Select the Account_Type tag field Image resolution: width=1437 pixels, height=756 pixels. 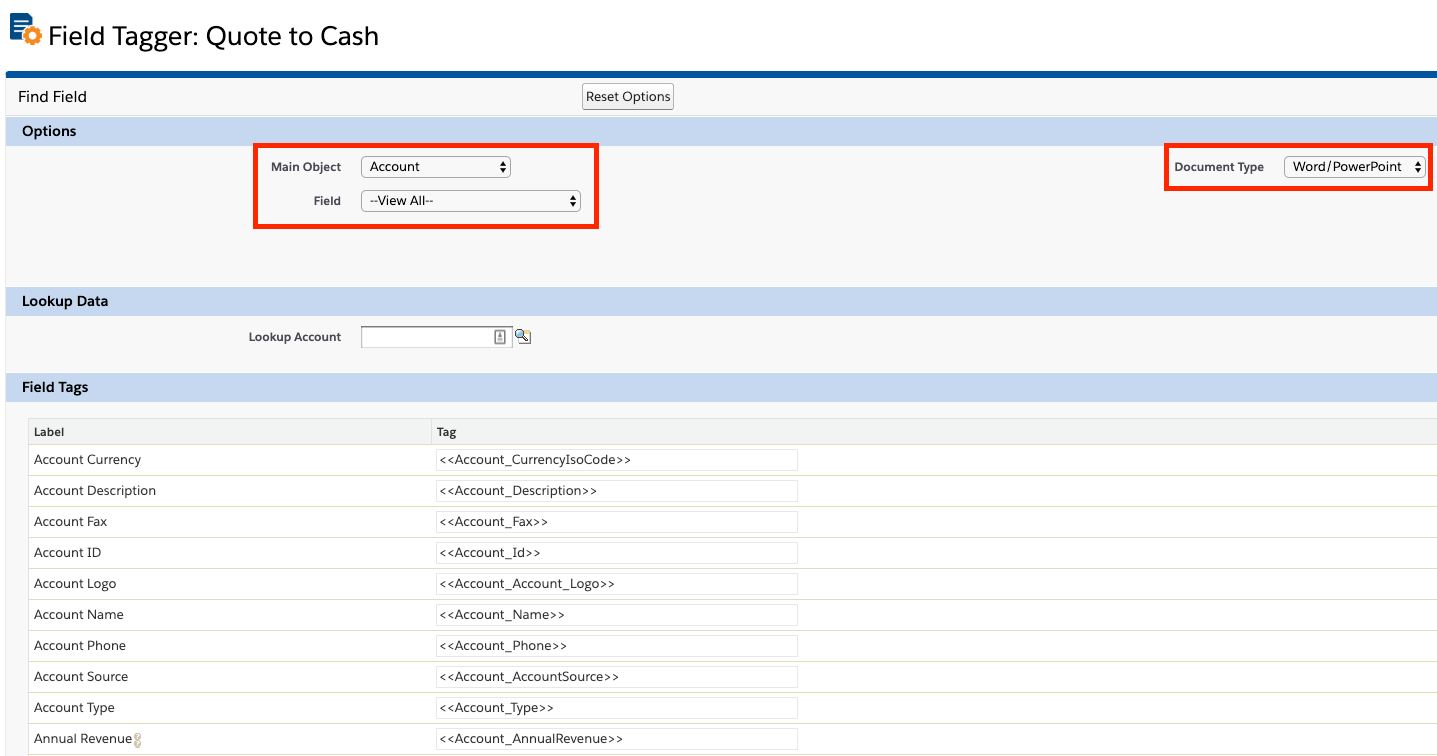pos(617,708)
